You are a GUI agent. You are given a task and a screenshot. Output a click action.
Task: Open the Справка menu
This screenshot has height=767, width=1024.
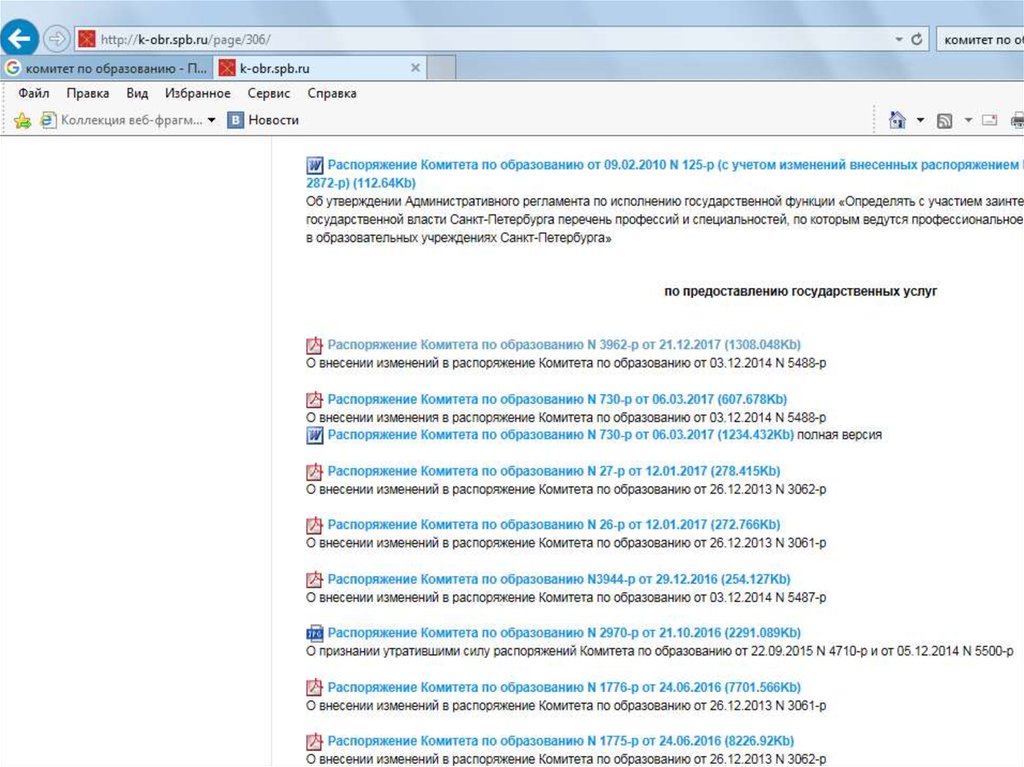[x=332, y=93]
